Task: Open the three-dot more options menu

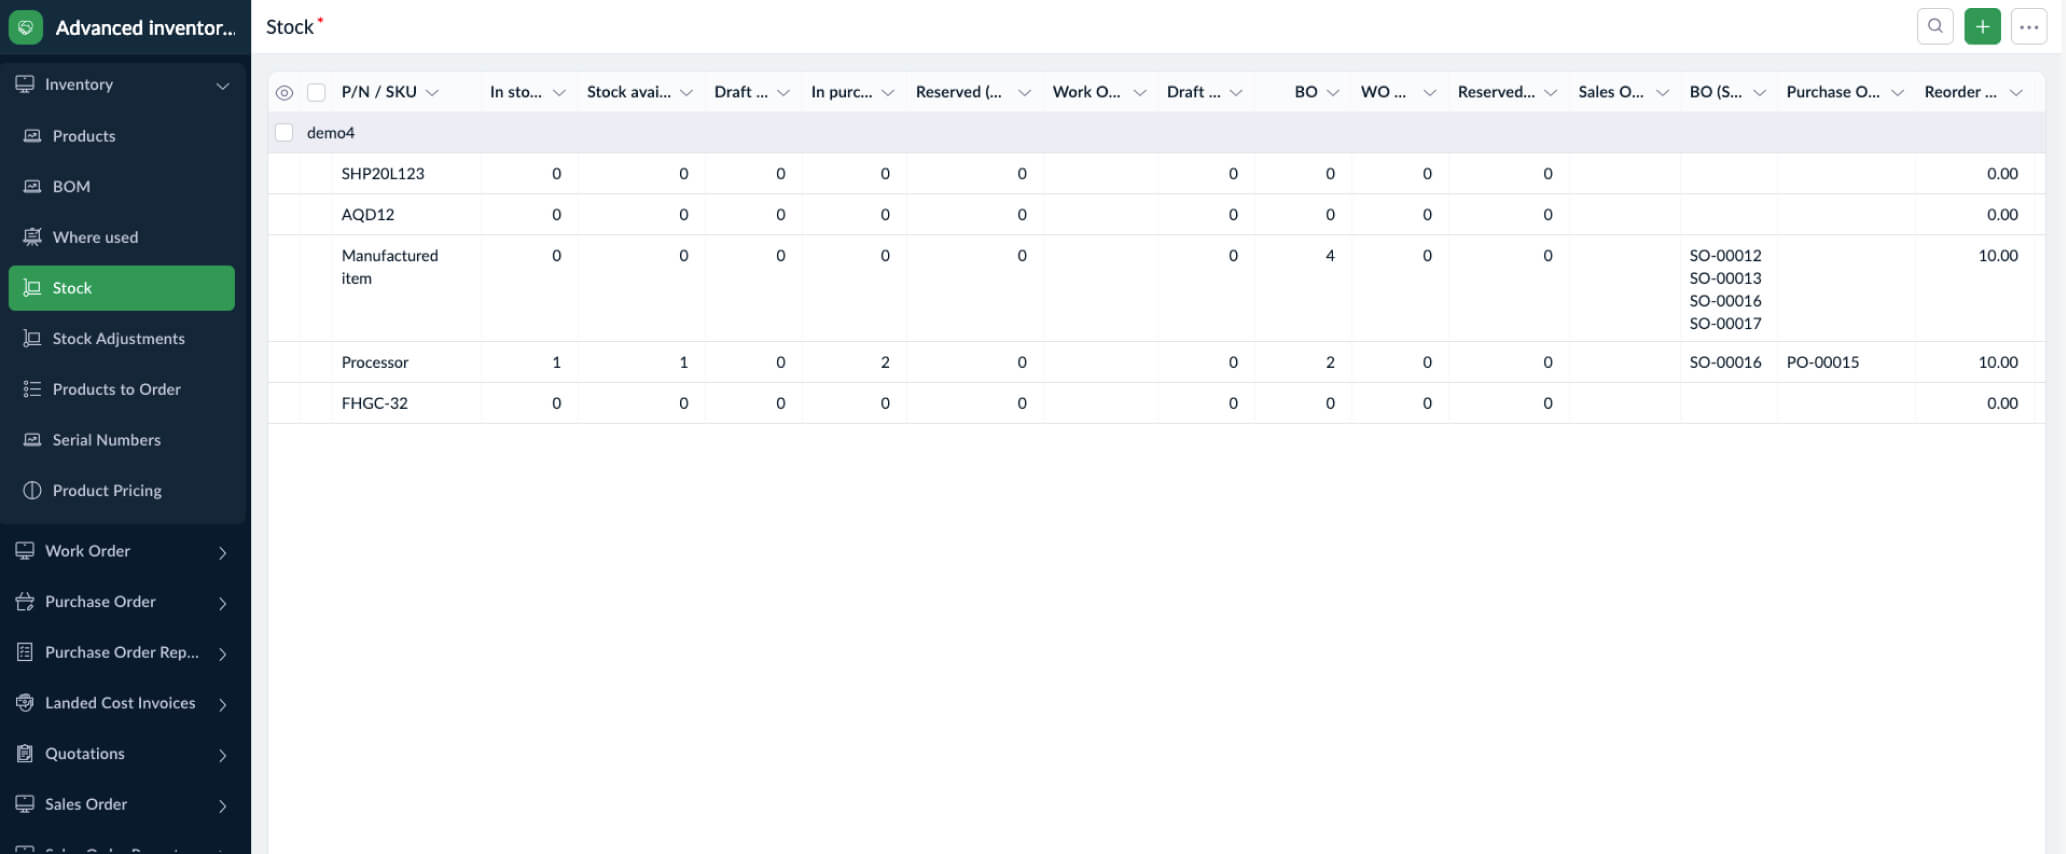Action: point(2029,27)
